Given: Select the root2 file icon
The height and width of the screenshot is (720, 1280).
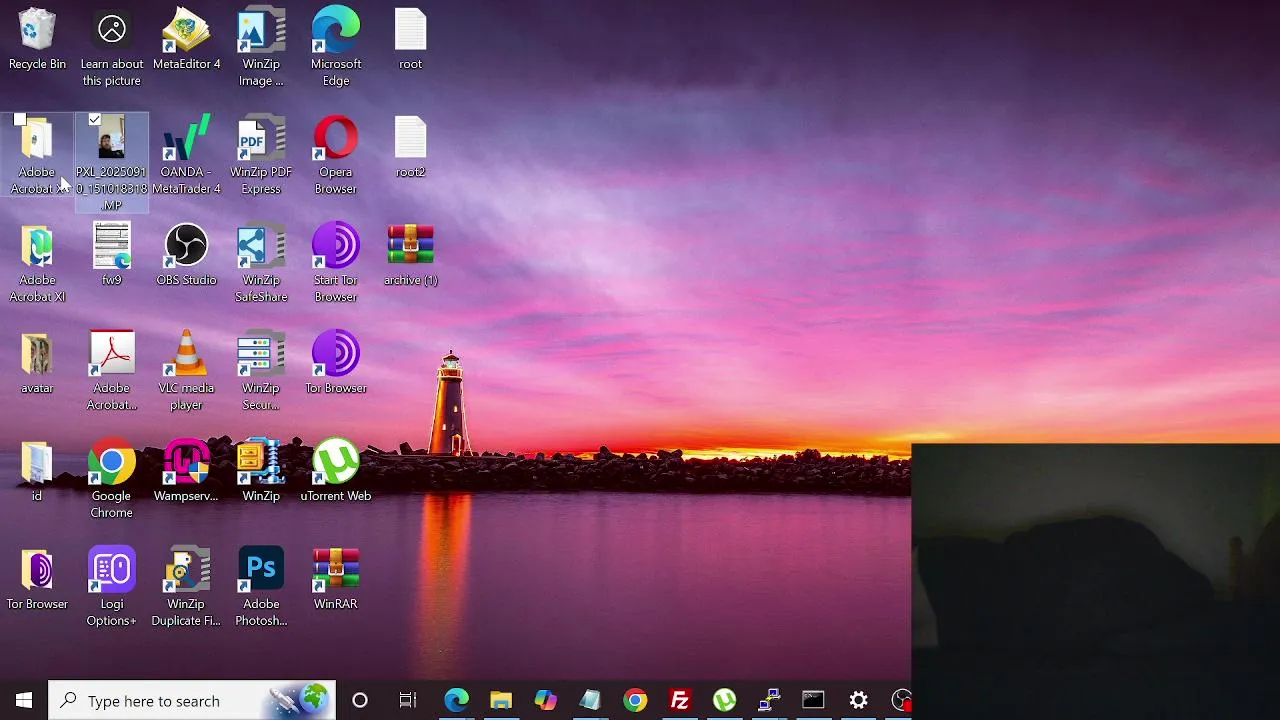Looking at the screenshot, I should 410,148.
